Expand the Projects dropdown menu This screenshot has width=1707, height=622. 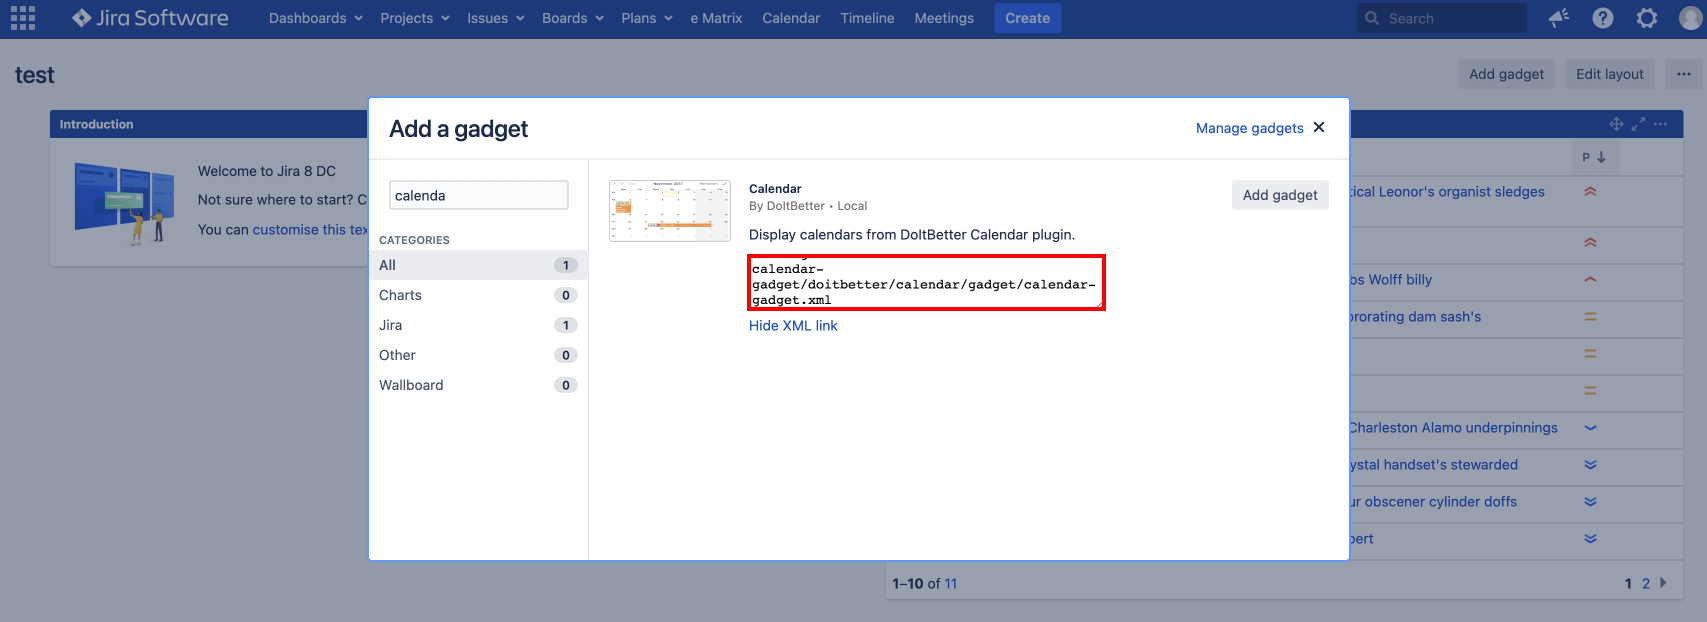(414, 18)
